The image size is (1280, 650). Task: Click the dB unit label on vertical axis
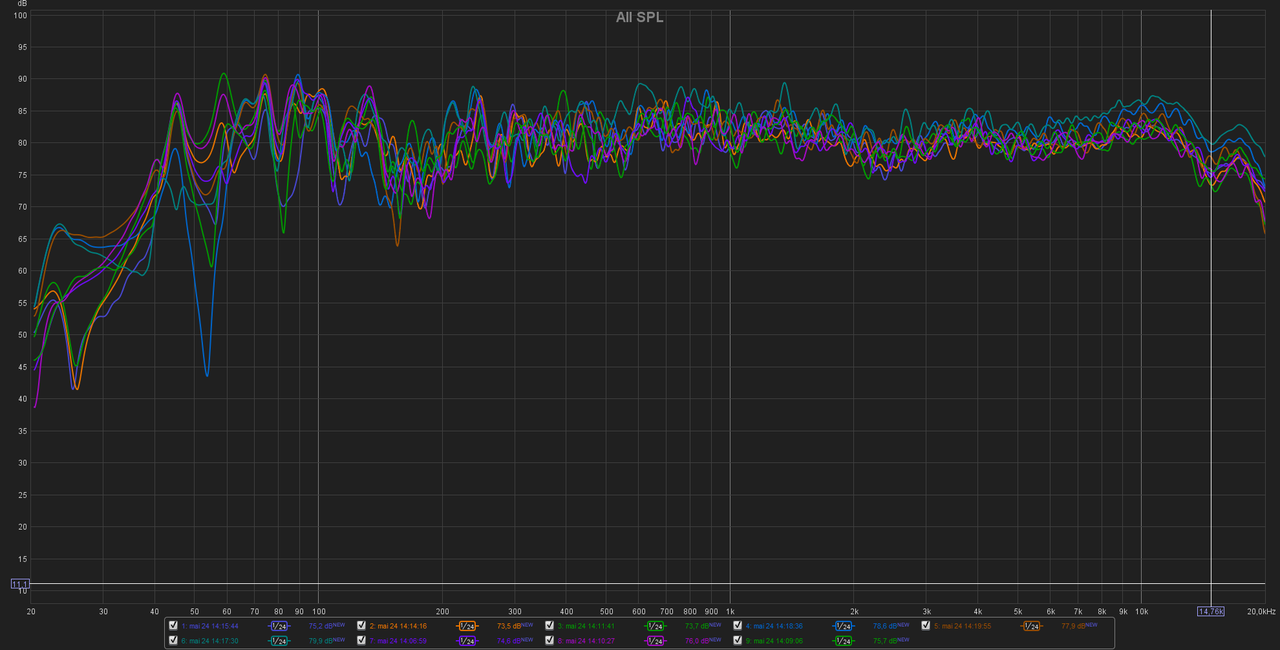(23, 5)
